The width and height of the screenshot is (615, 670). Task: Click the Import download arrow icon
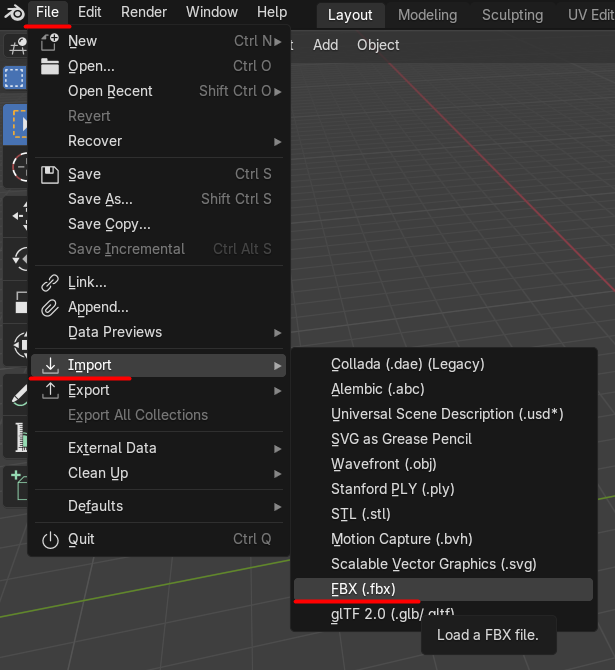[50, 365]
